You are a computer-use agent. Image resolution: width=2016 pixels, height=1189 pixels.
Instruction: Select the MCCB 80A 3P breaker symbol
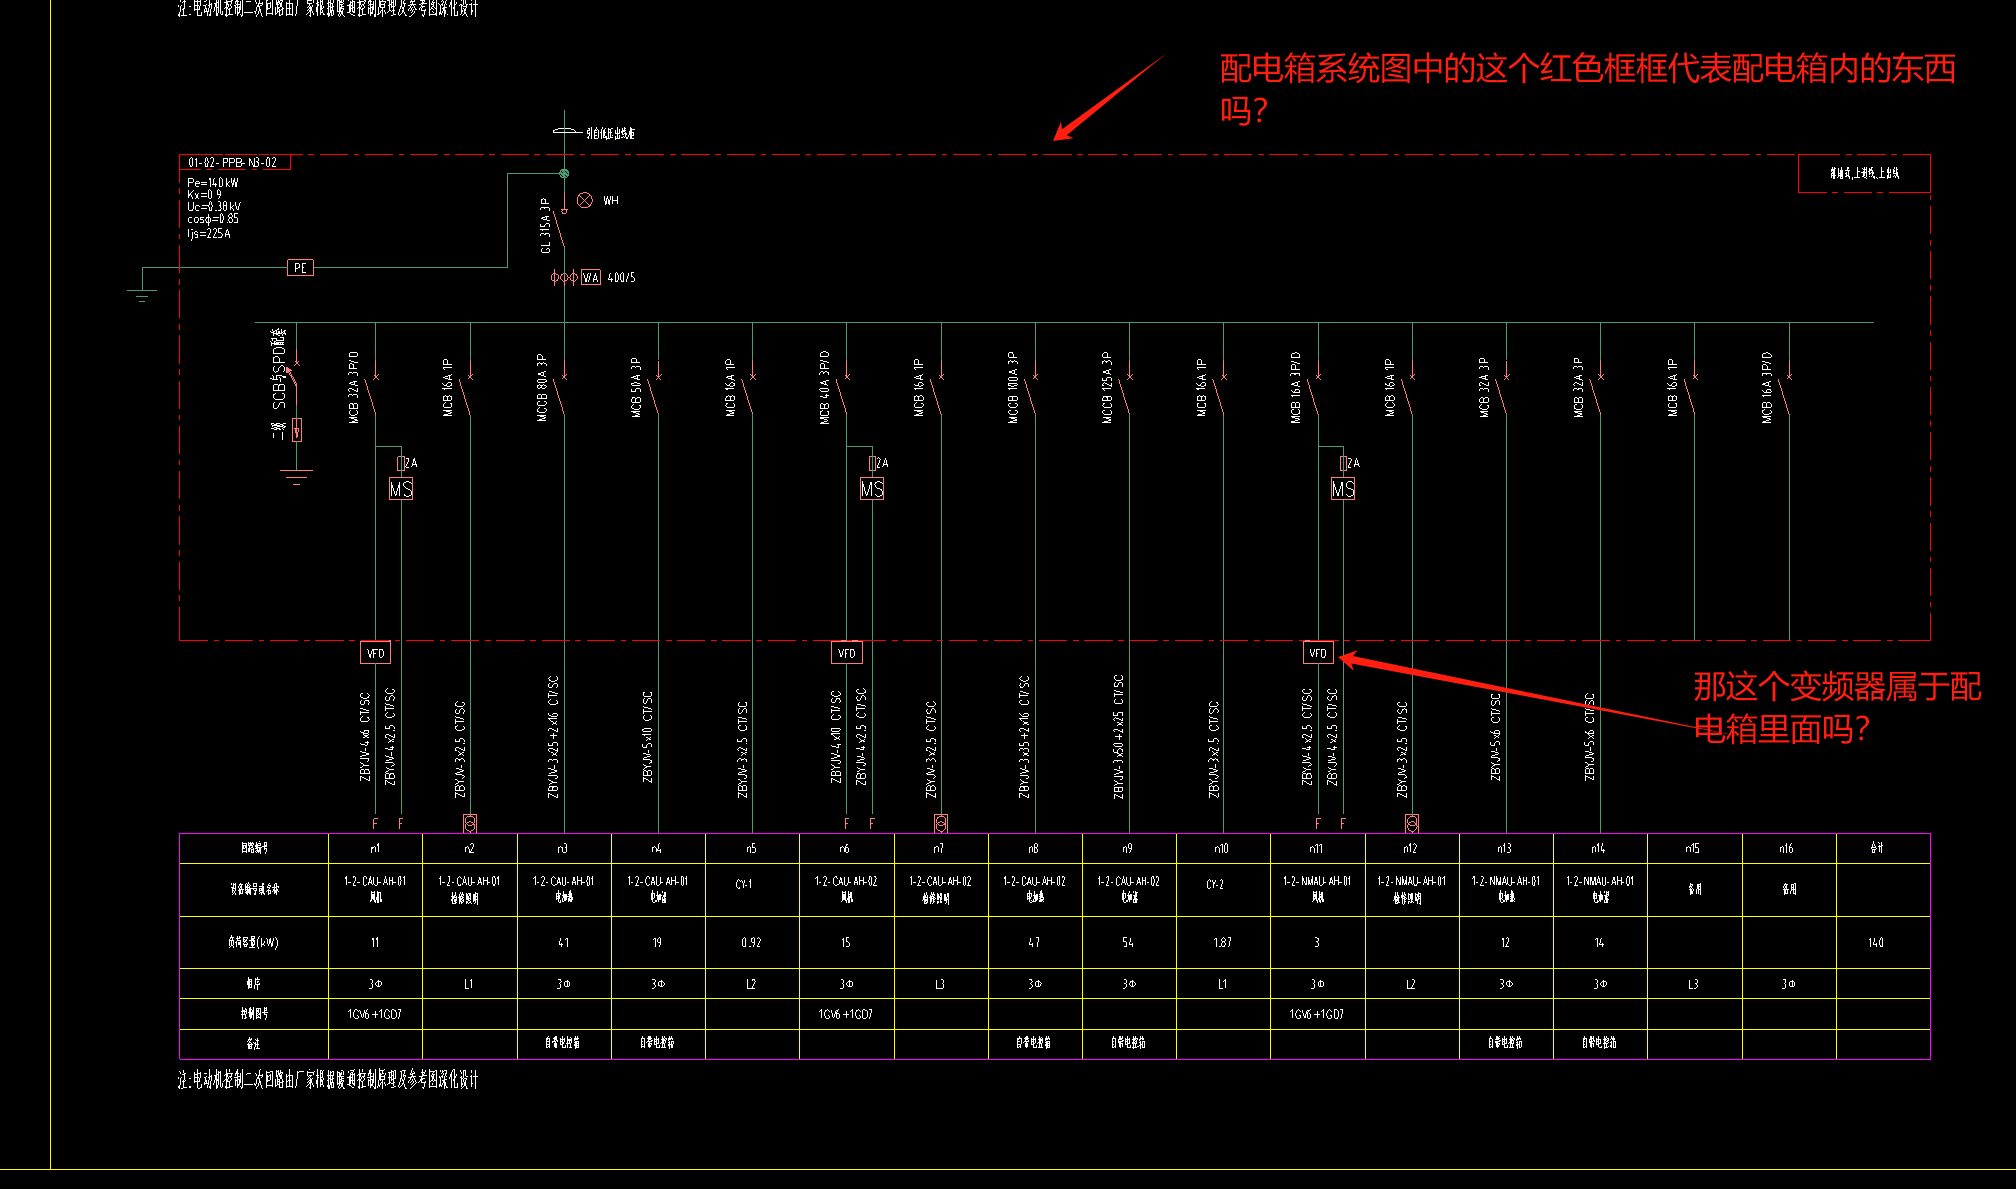coord(560,393)
